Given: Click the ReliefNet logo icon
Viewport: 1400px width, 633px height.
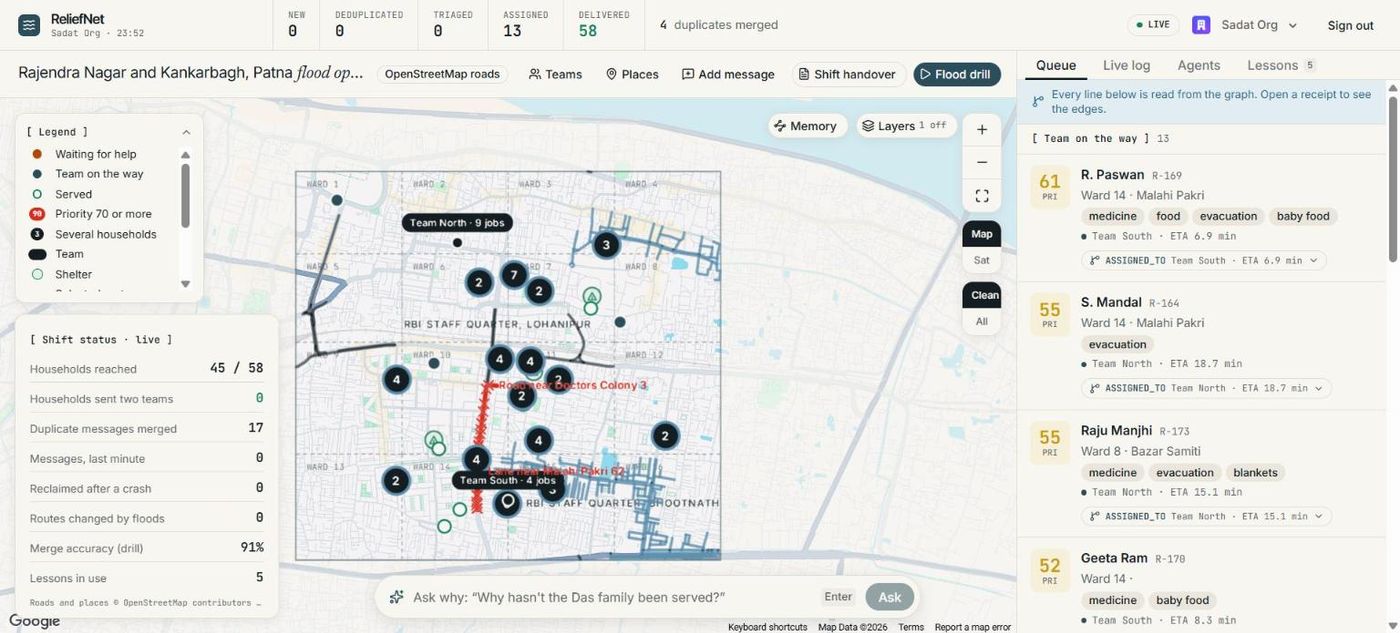Looking at the screenshot, I should pos(29,25).
